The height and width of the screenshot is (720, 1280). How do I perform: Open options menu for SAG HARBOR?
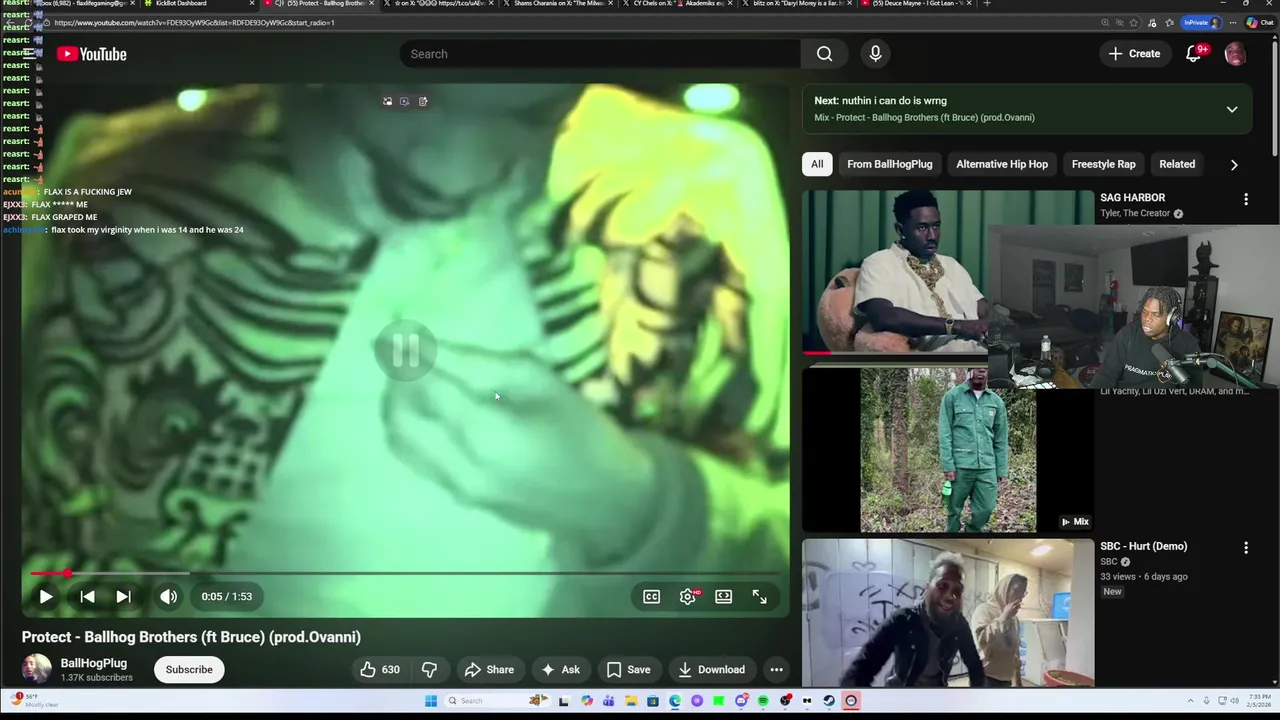coord(1246,200)
